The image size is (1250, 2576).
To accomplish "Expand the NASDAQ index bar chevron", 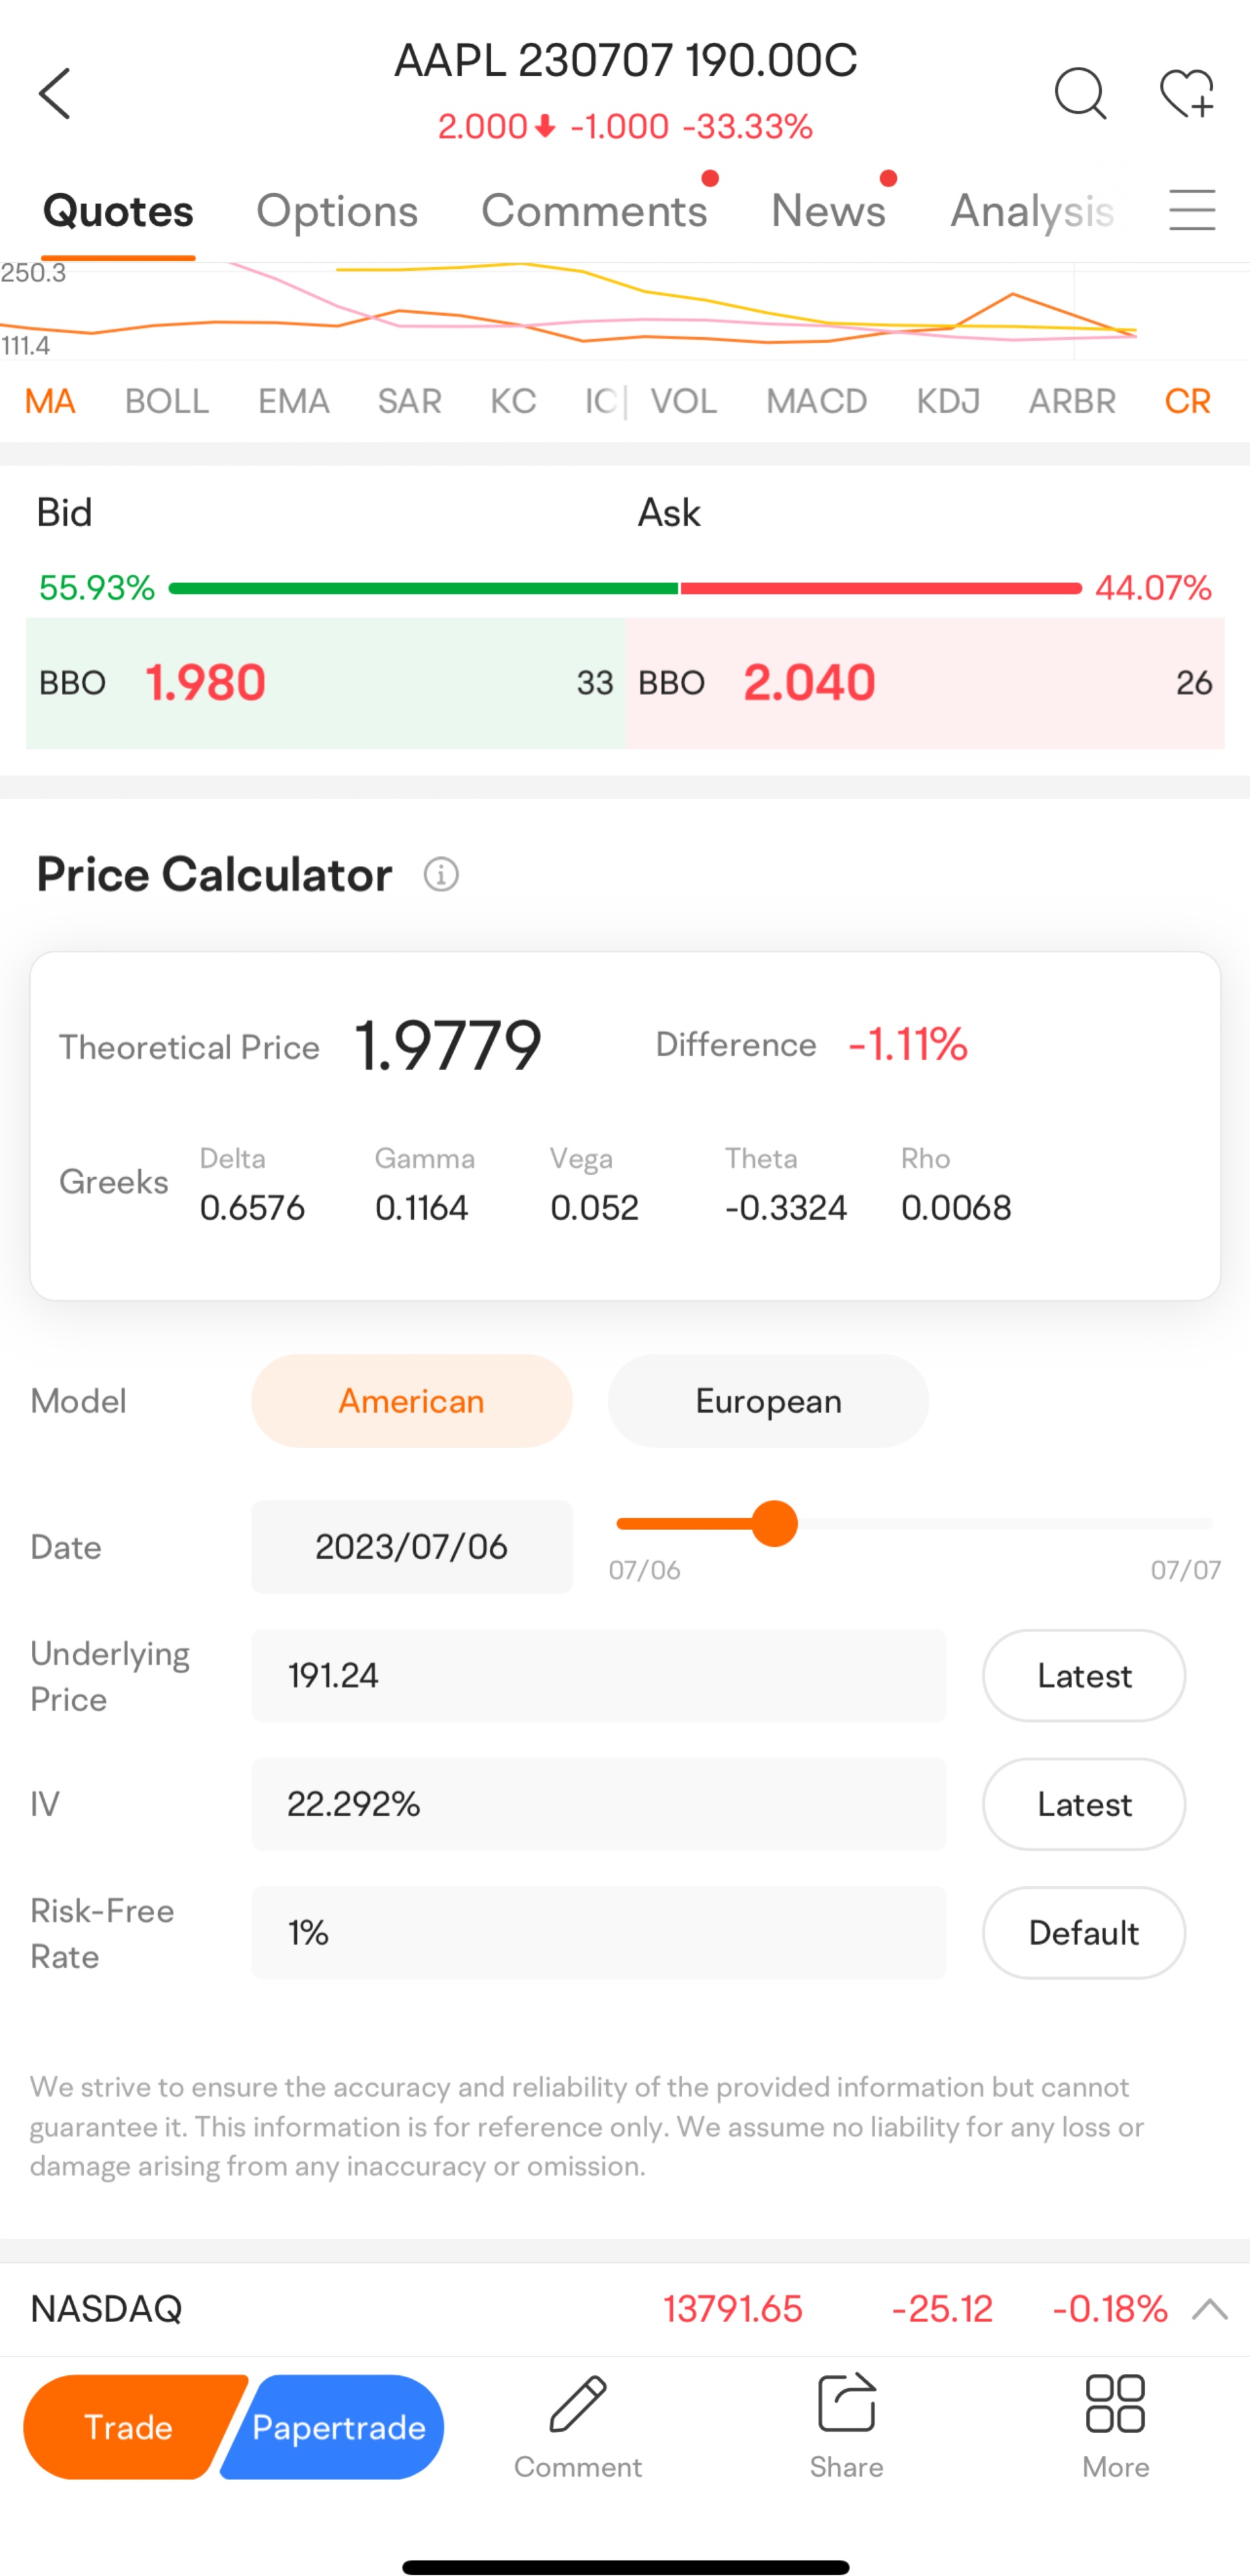I will click(x=1210, y=2309).
